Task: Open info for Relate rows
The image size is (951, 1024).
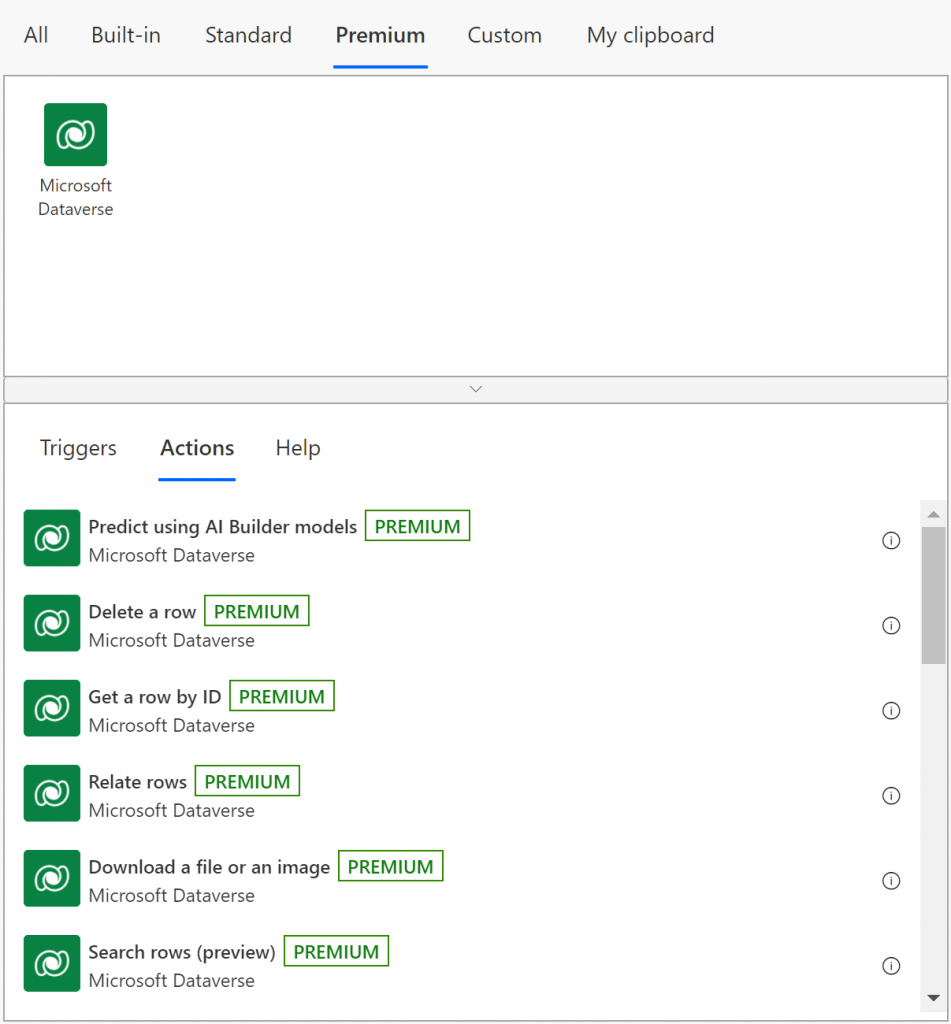Action: [x=891, y=795]
